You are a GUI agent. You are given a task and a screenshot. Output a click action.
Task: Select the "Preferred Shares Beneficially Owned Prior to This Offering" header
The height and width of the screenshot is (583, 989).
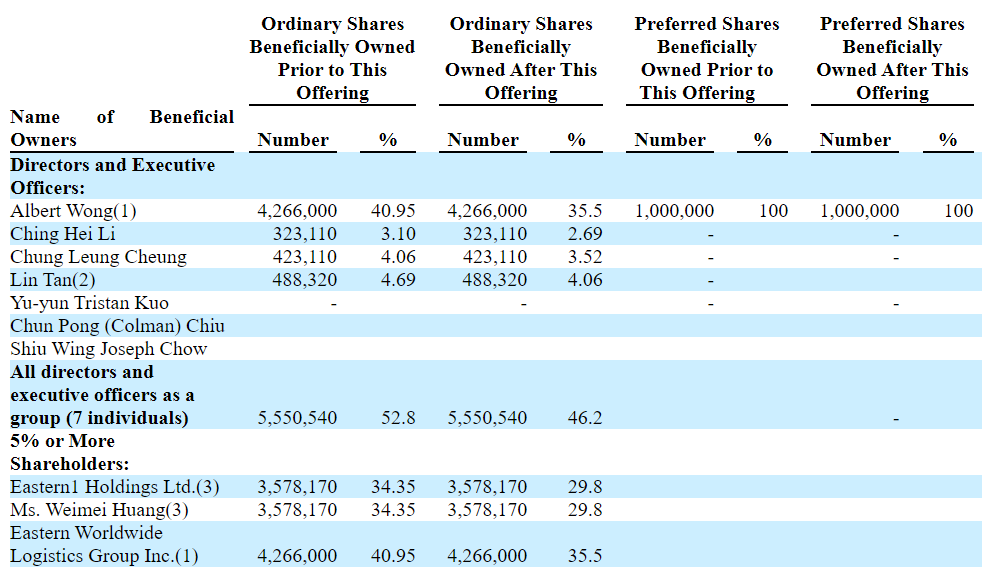pyautogui.click(x=706, y=58)
